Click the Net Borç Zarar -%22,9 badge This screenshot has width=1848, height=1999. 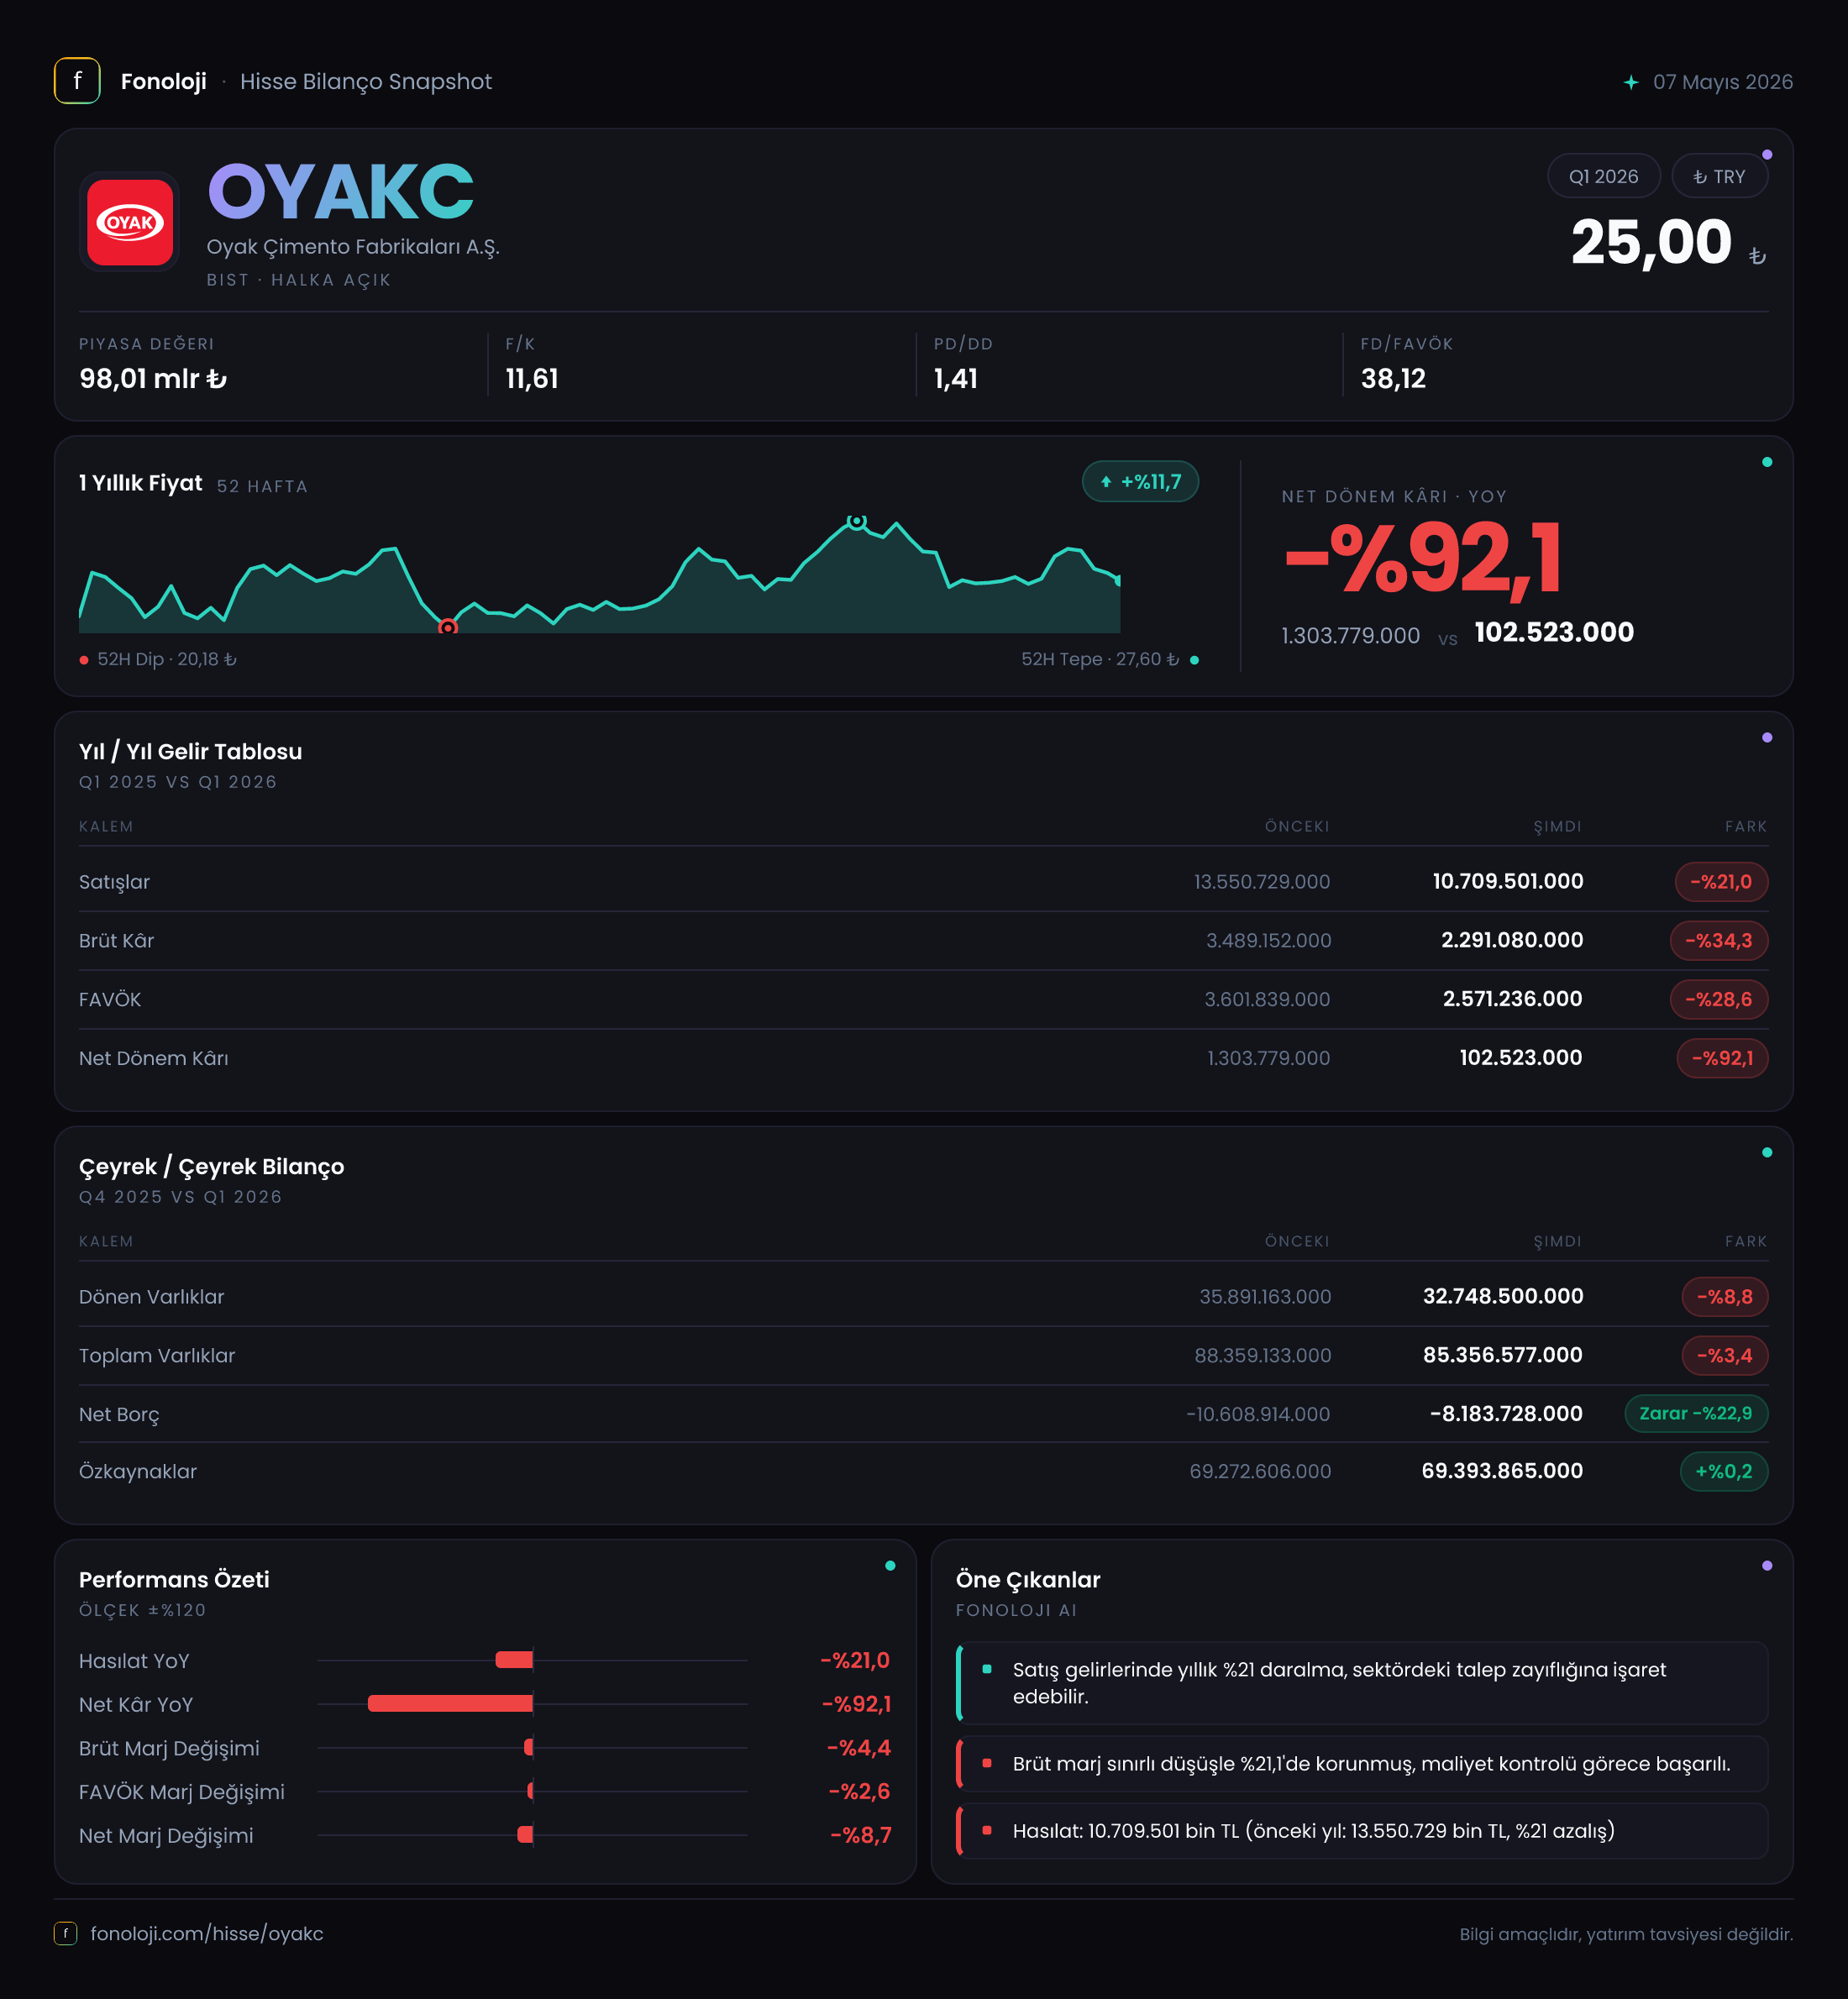pyautogui.click(x=1696, y=1414)
